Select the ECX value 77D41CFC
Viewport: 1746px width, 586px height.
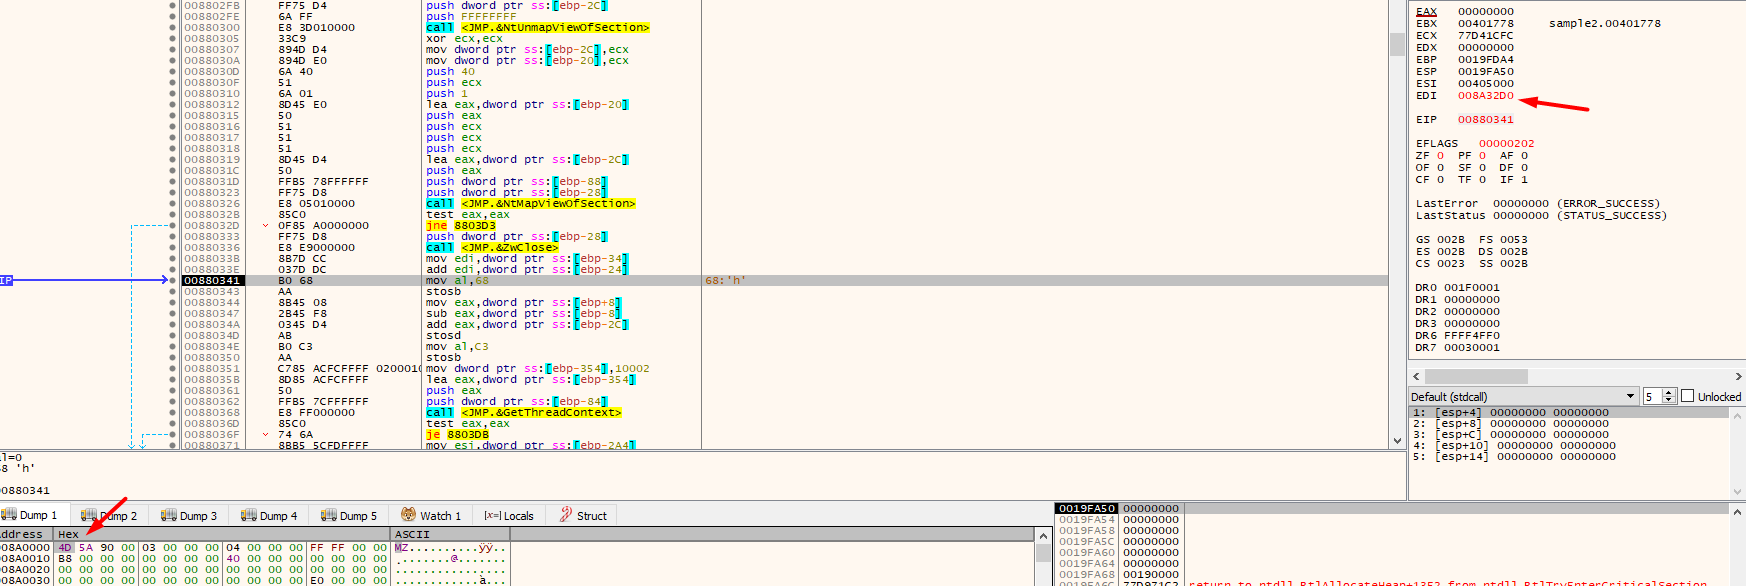(x=1485, y=35)
